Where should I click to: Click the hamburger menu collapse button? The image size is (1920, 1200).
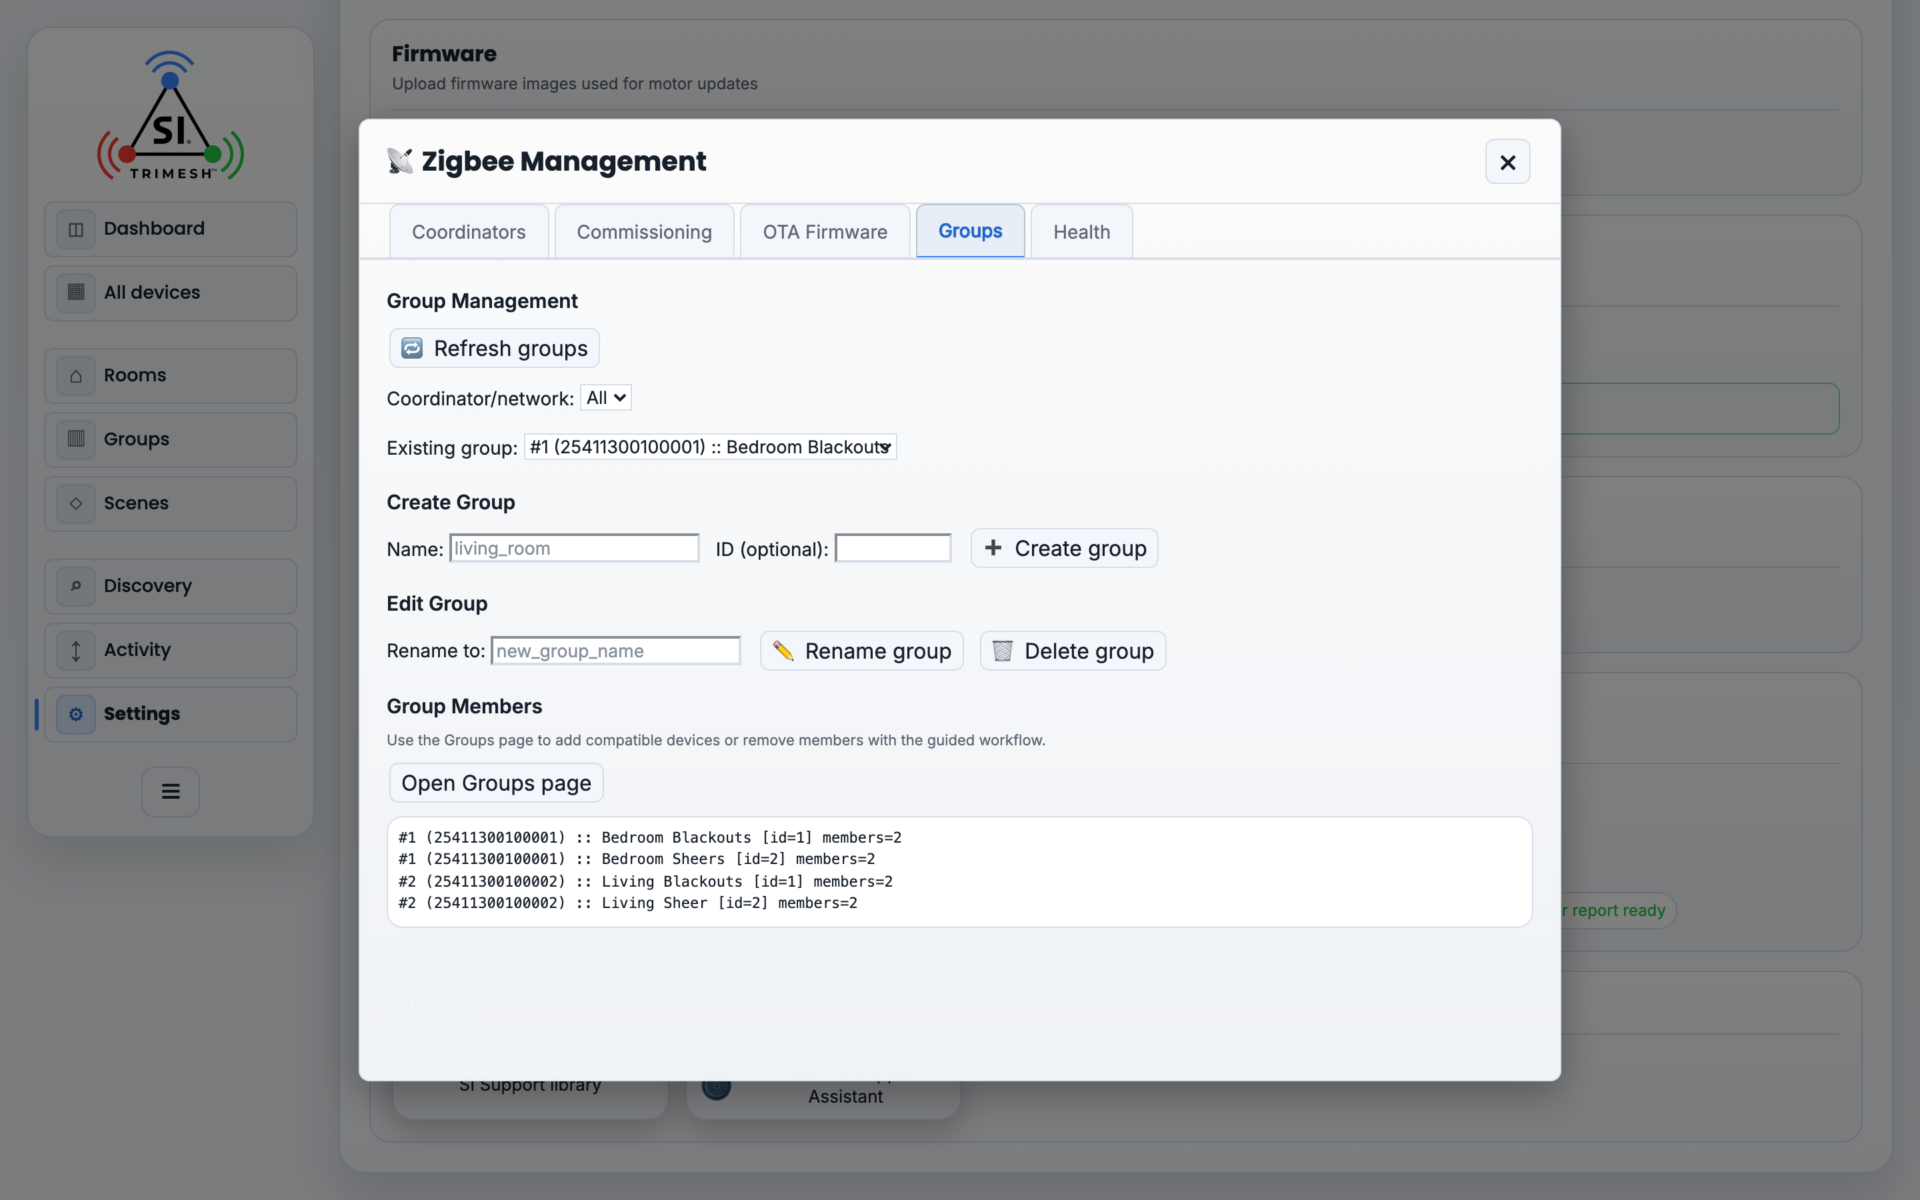coord(171,791)
